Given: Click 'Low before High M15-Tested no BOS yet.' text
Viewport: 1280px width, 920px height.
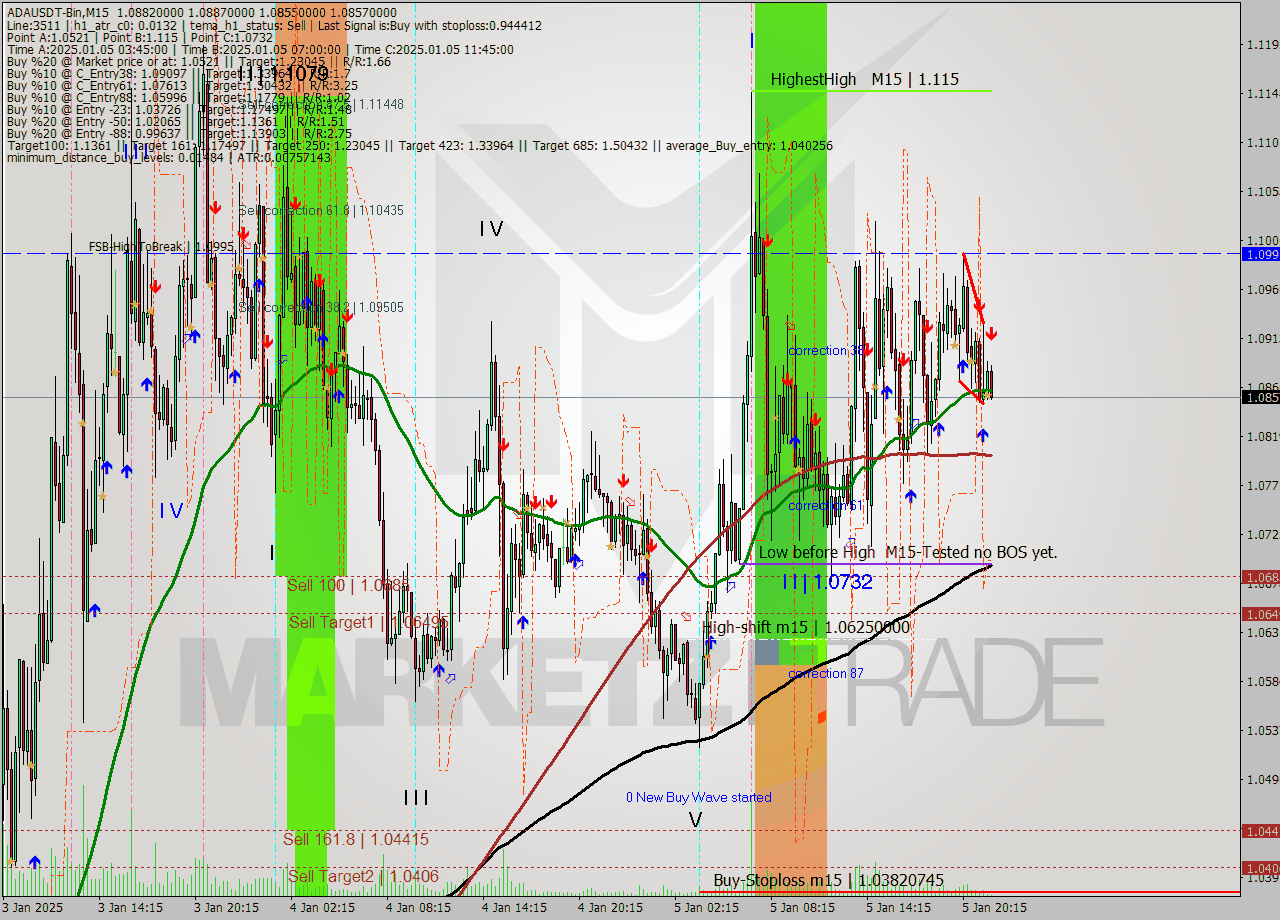Looking at the screenshot, I should [907, 552].
